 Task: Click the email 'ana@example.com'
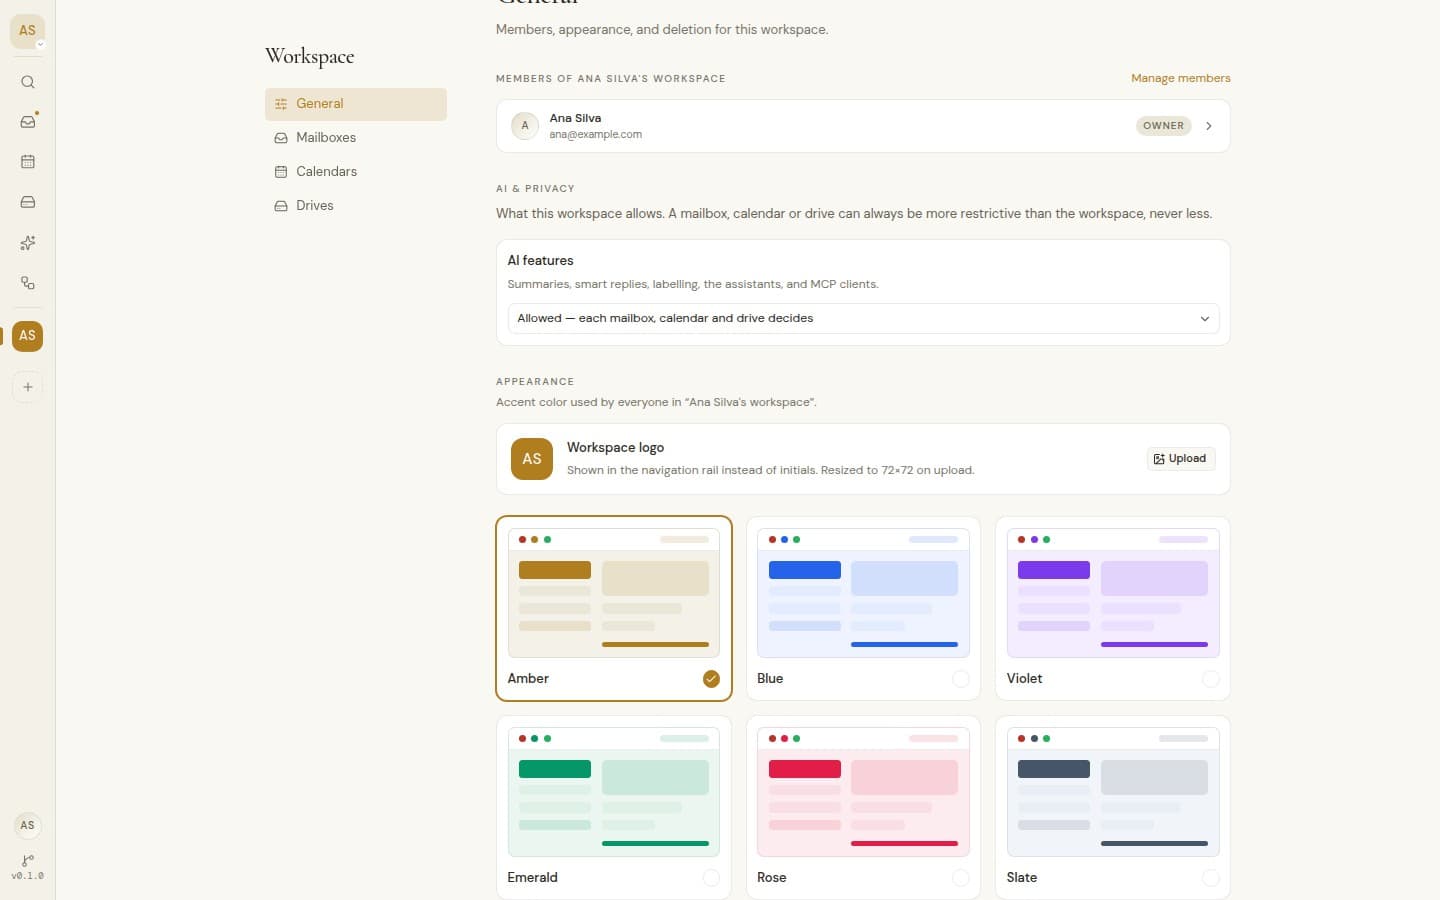click(595, 135)
